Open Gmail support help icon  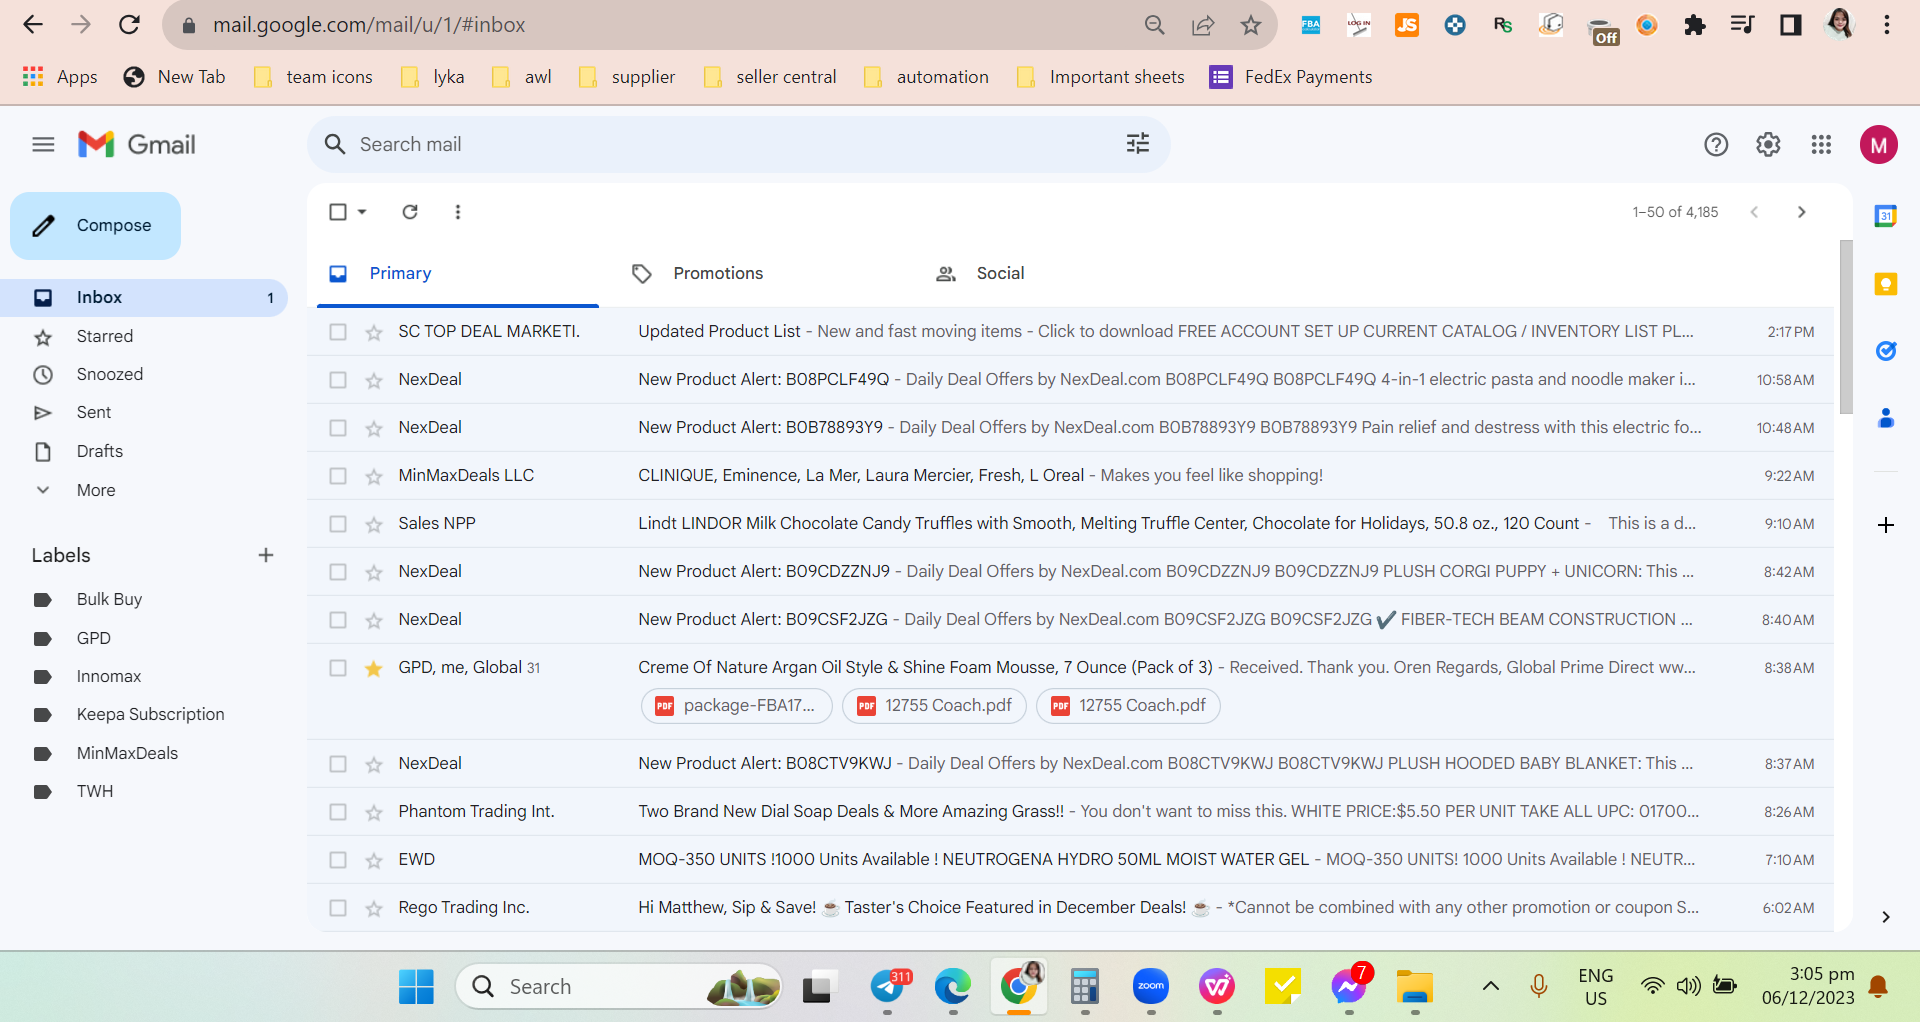coord(1716,145)
